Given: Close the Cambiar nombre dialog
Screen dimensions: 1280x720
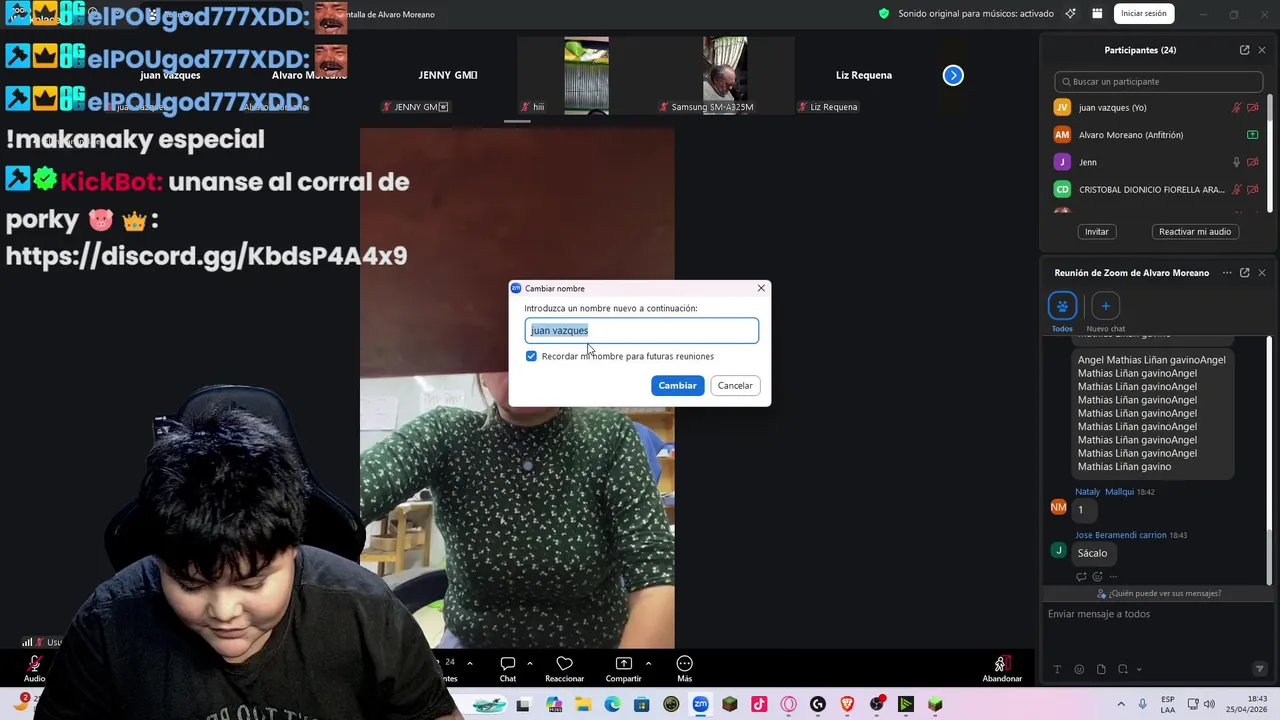Looking at the screenshot, I should pyautogui.click(x=761, y=288).
